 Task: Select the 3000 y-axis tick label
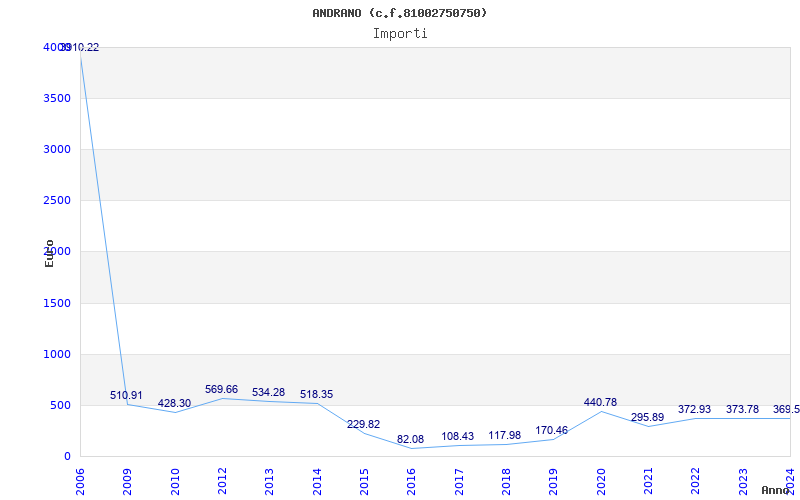click(x=57, y=149)
